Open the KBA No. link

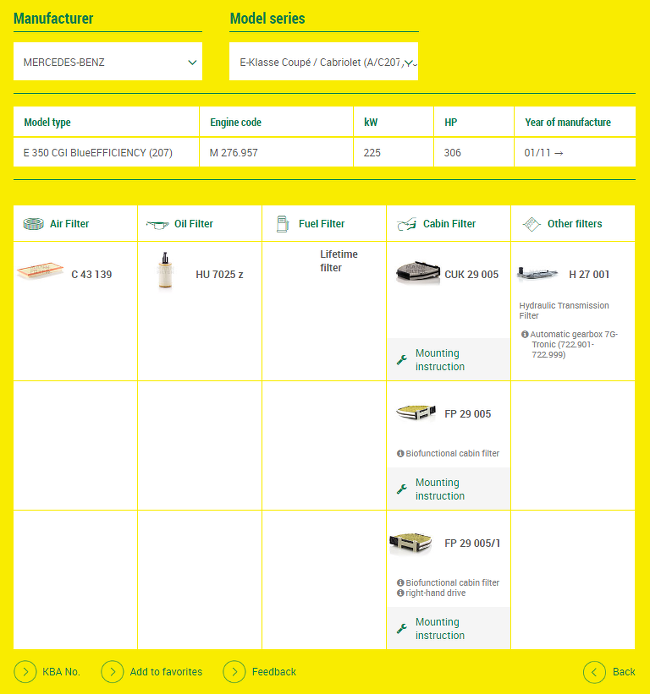point(61,672)
